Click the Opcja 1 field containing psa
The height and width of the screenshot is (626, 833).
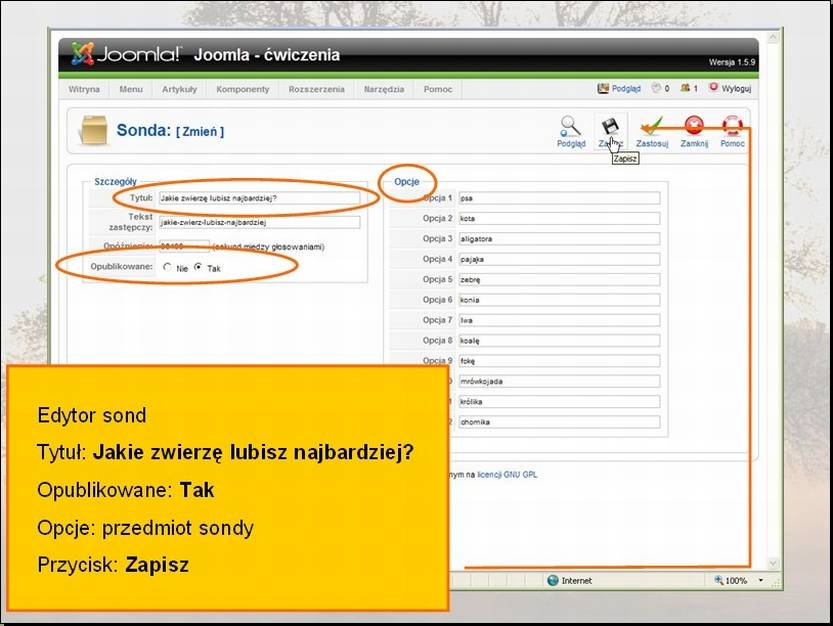[559, 198]
